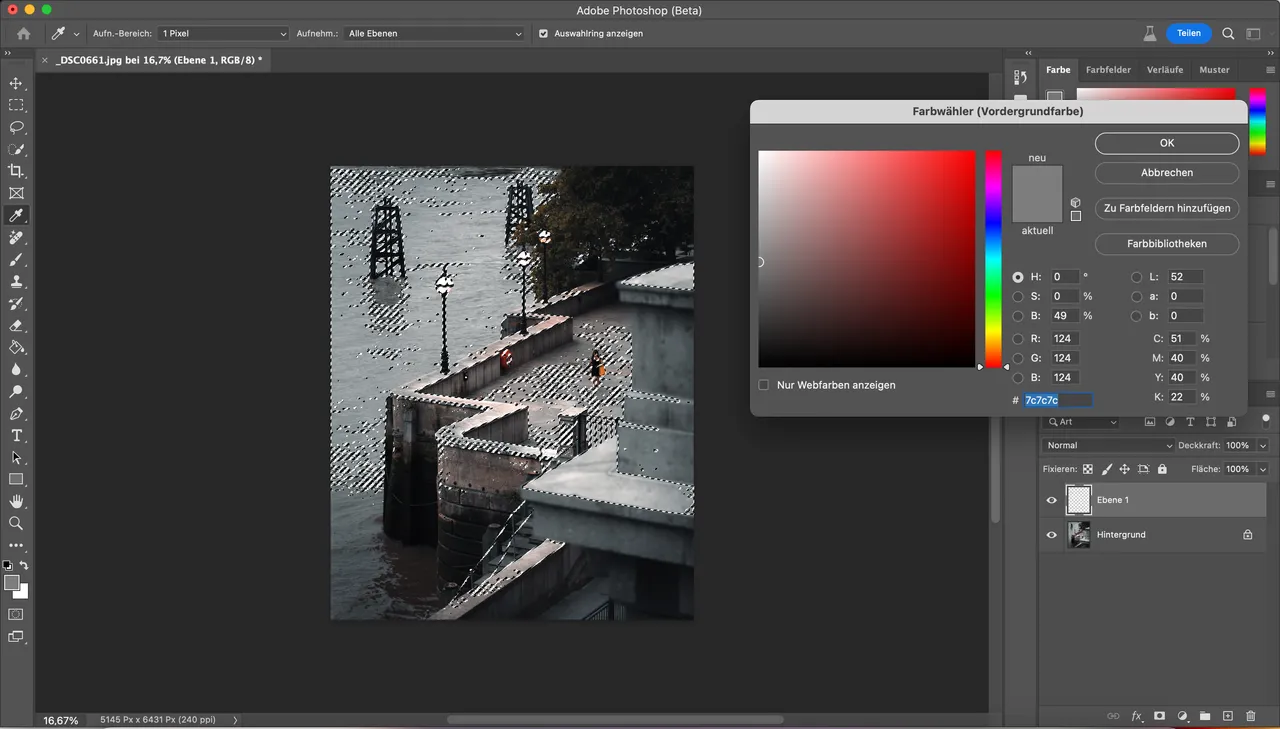Click the Home icon in options bar
Screen dimensions: 1280x729
click(24, 33)
